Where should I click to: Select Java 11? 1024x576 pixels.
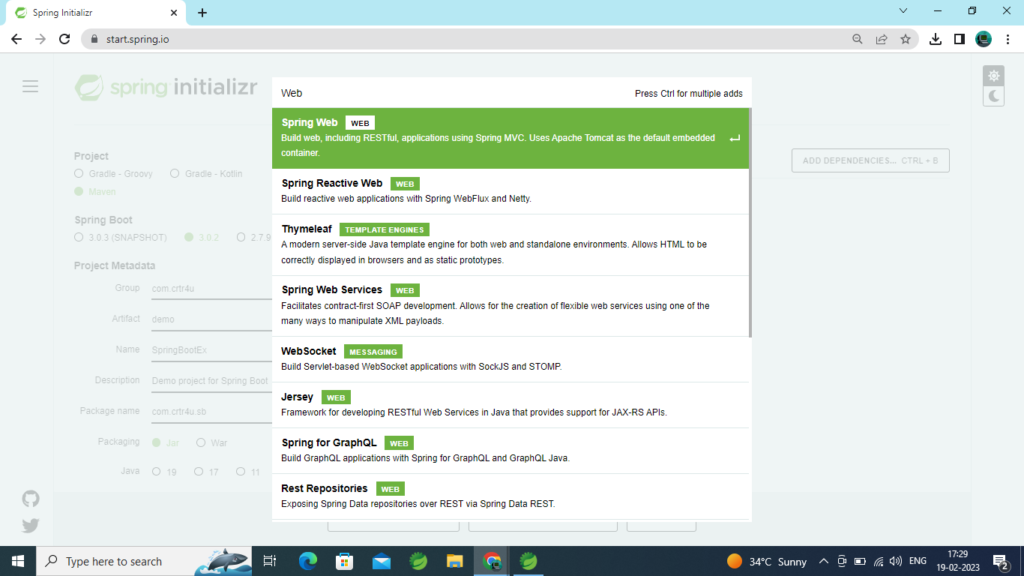(248, 472)
